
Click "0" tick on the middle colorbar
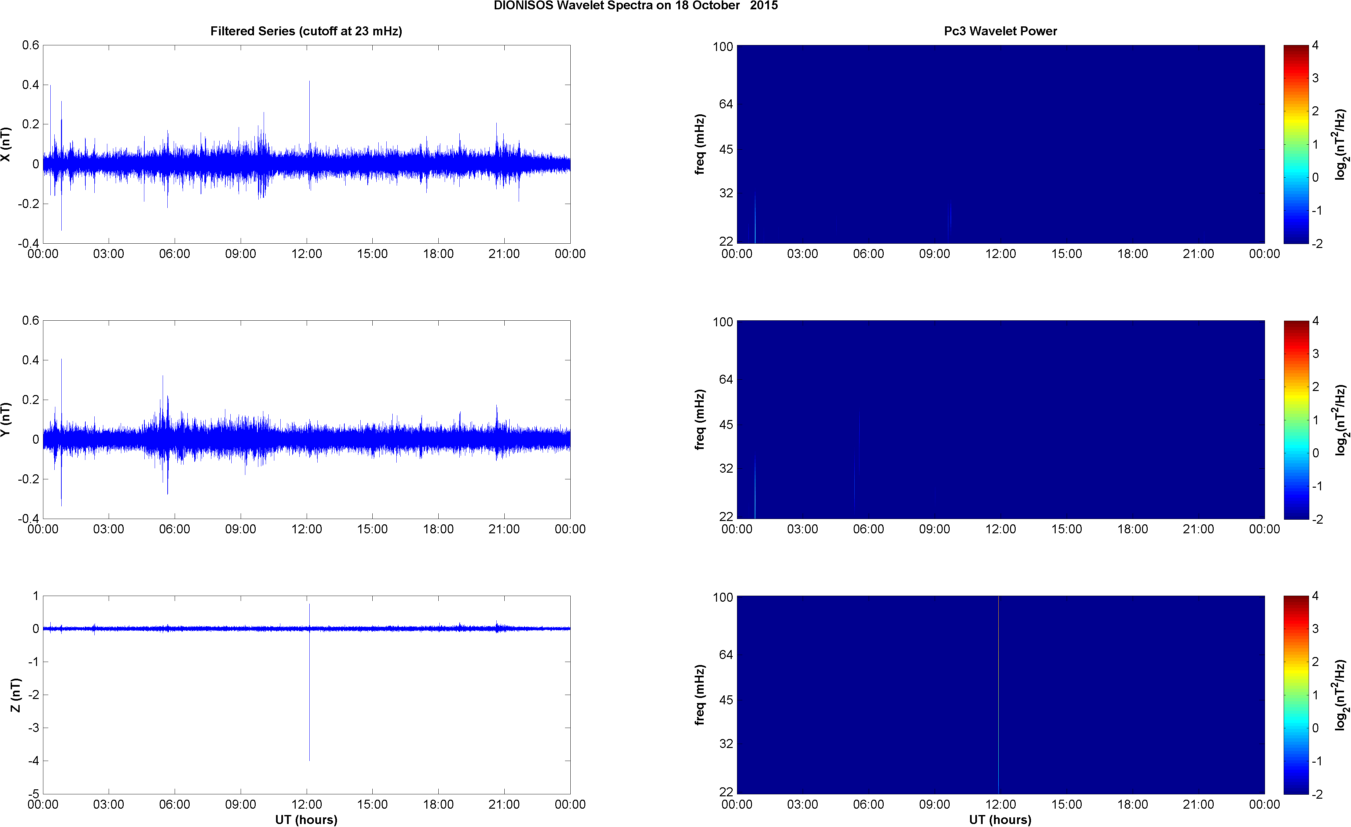click(x=1316, y=453)
